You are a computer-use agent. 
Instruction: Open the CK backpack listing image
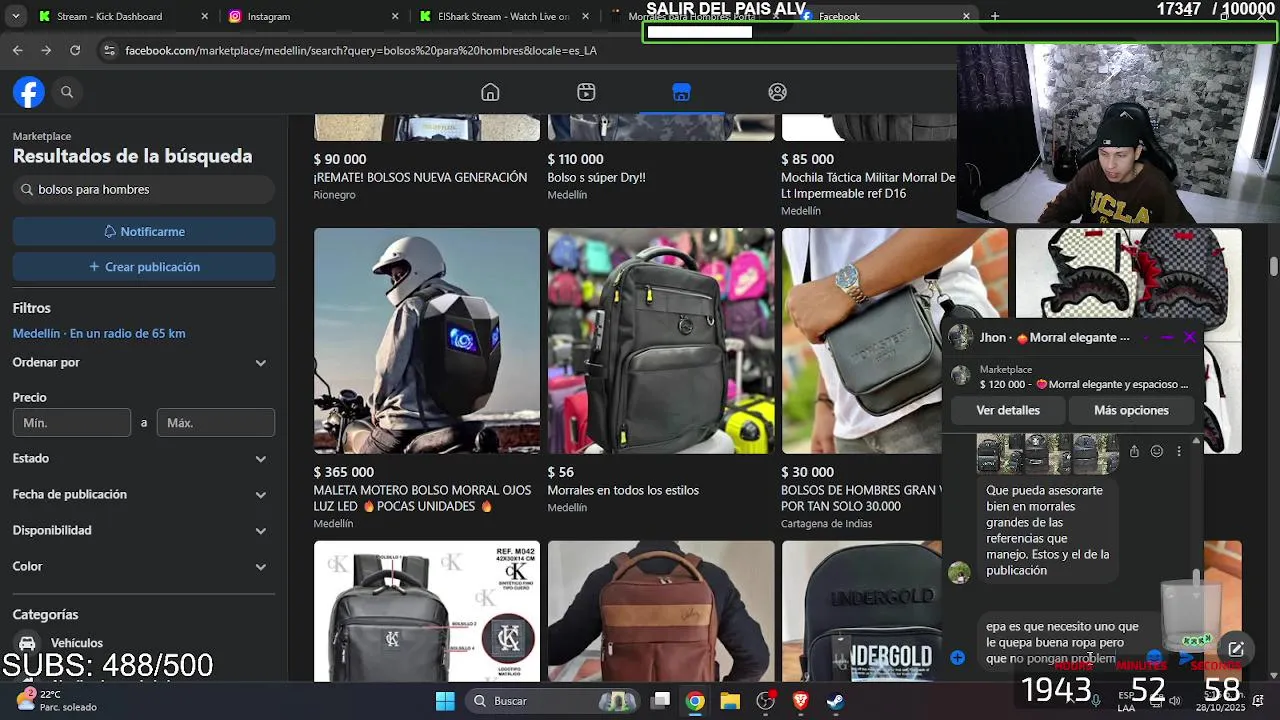tap(427, 611)
